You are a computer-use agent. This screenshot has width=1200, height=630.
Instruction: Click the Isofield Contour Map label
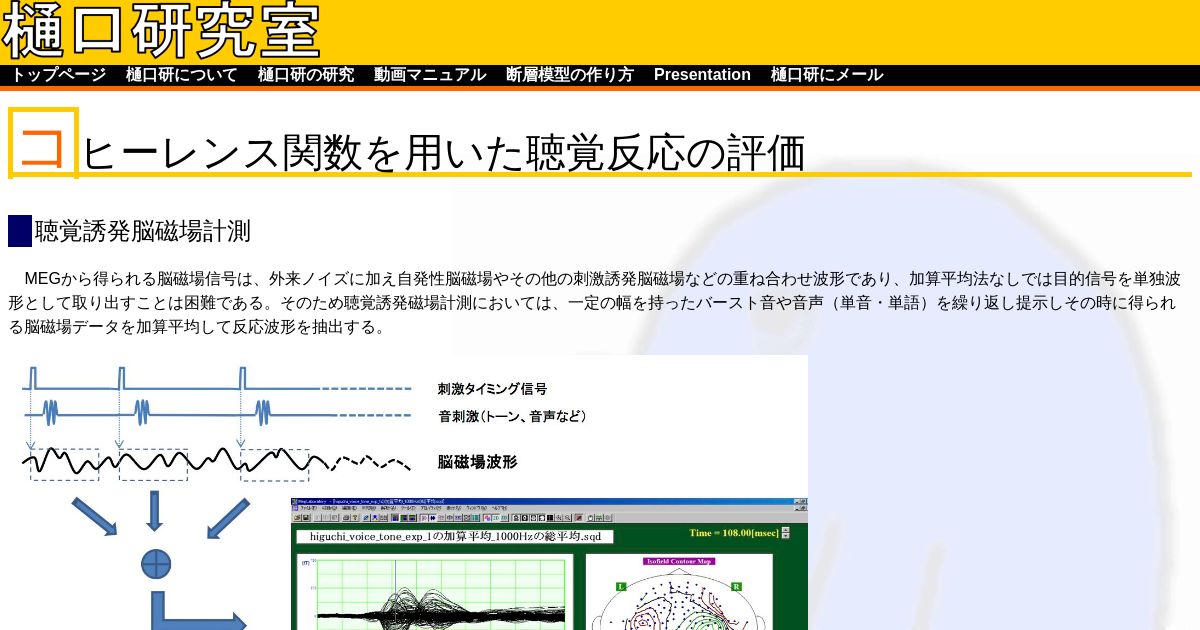tap(678, 562)
